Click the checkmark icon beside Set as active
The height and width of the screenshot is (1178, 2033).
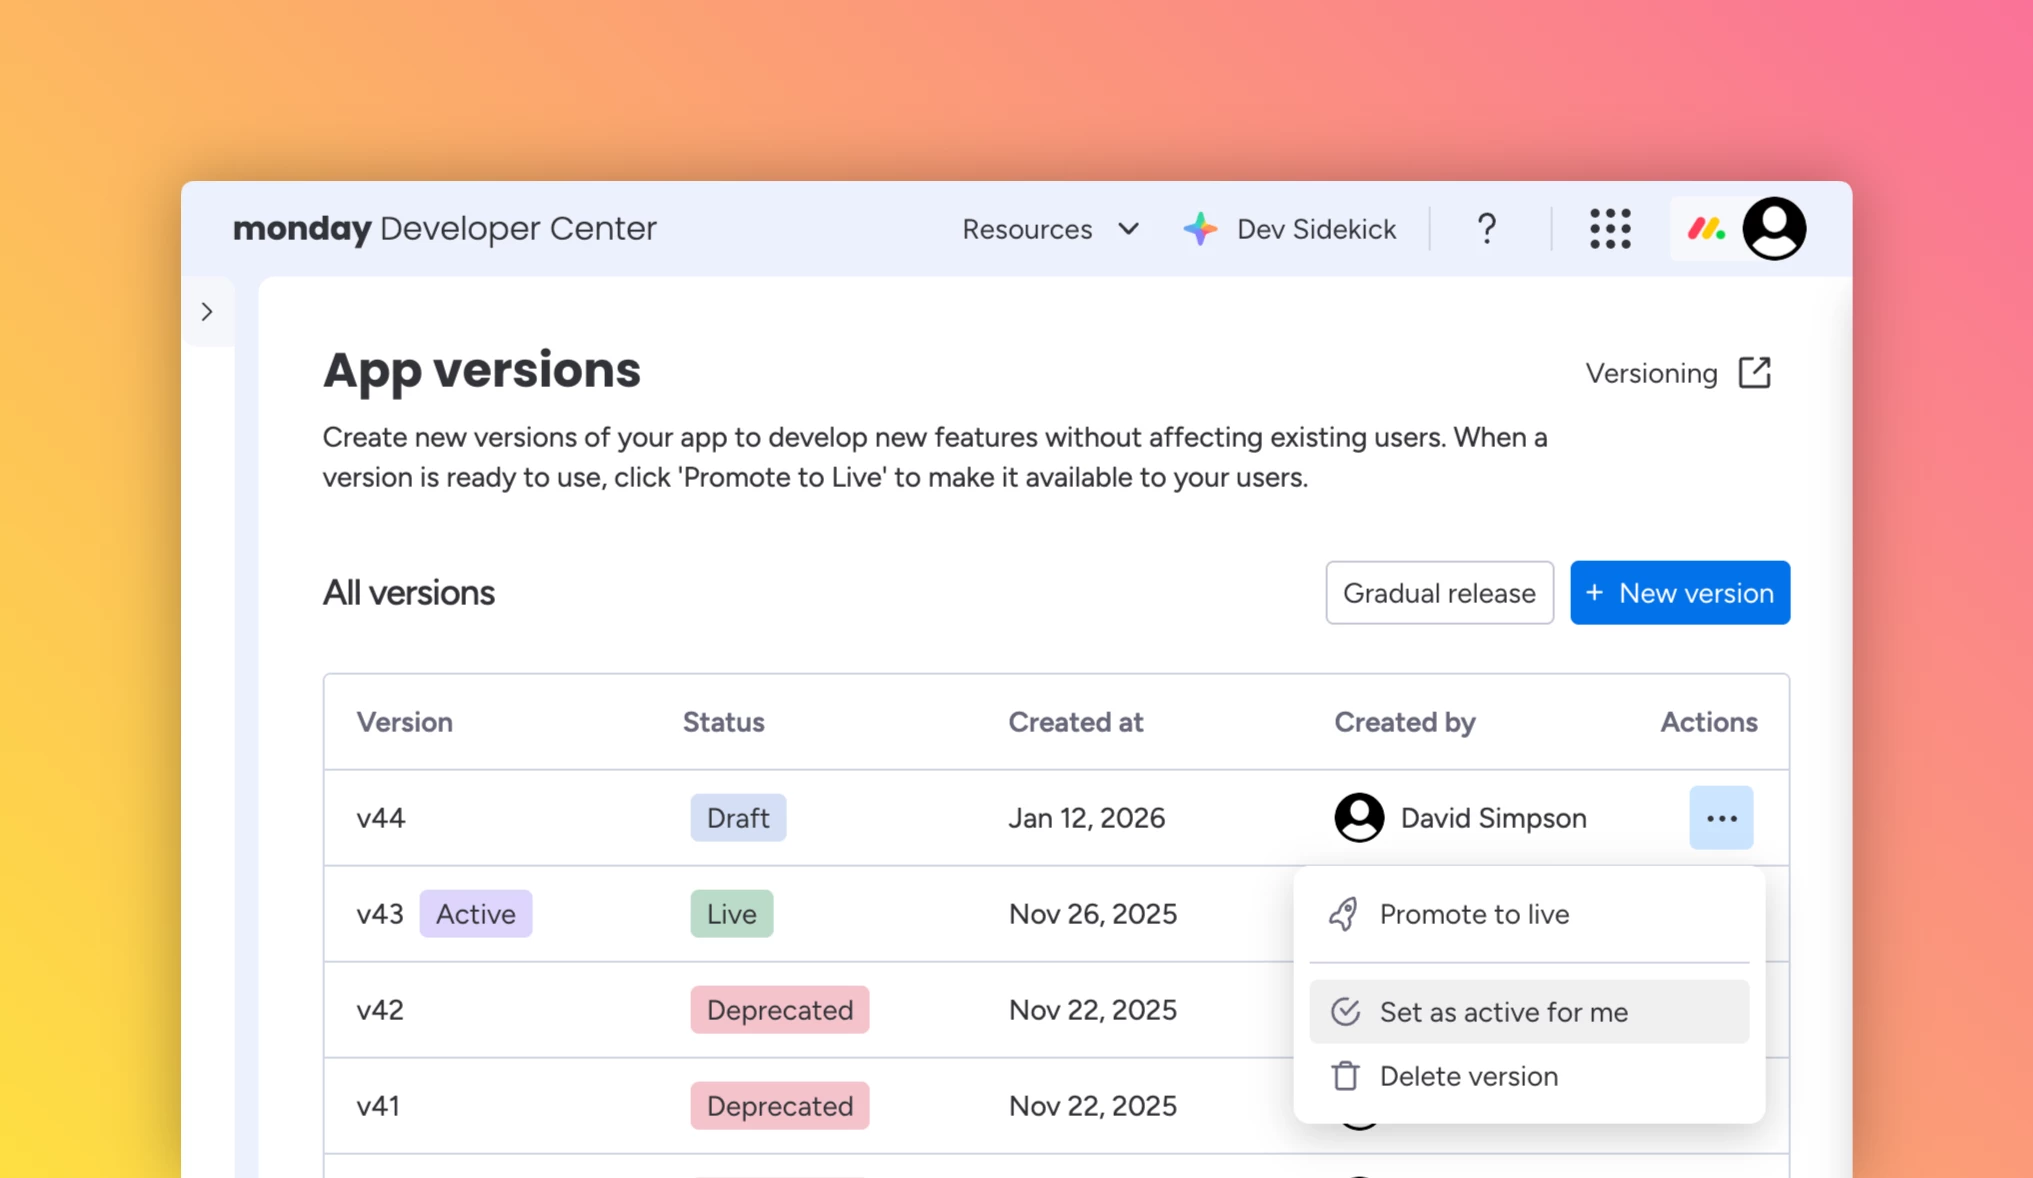(x=1344, y=1011)
